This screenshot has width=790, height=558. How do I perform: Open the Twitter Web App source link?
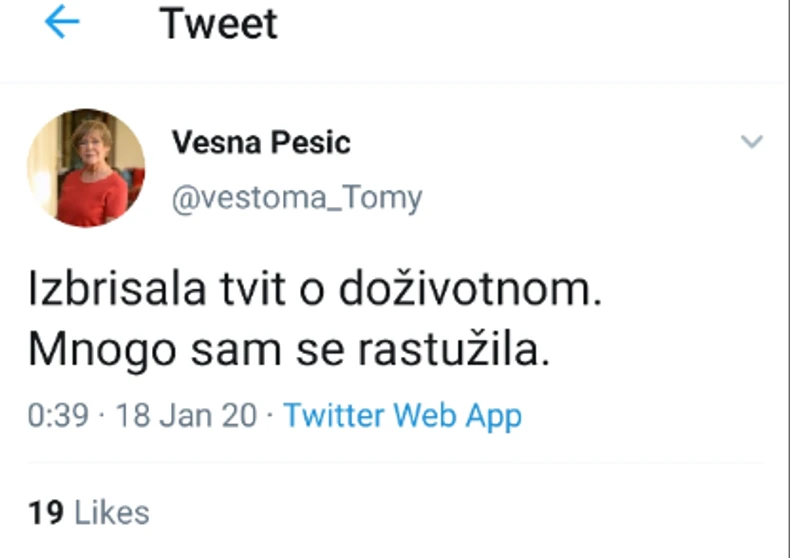pos(402,415)
